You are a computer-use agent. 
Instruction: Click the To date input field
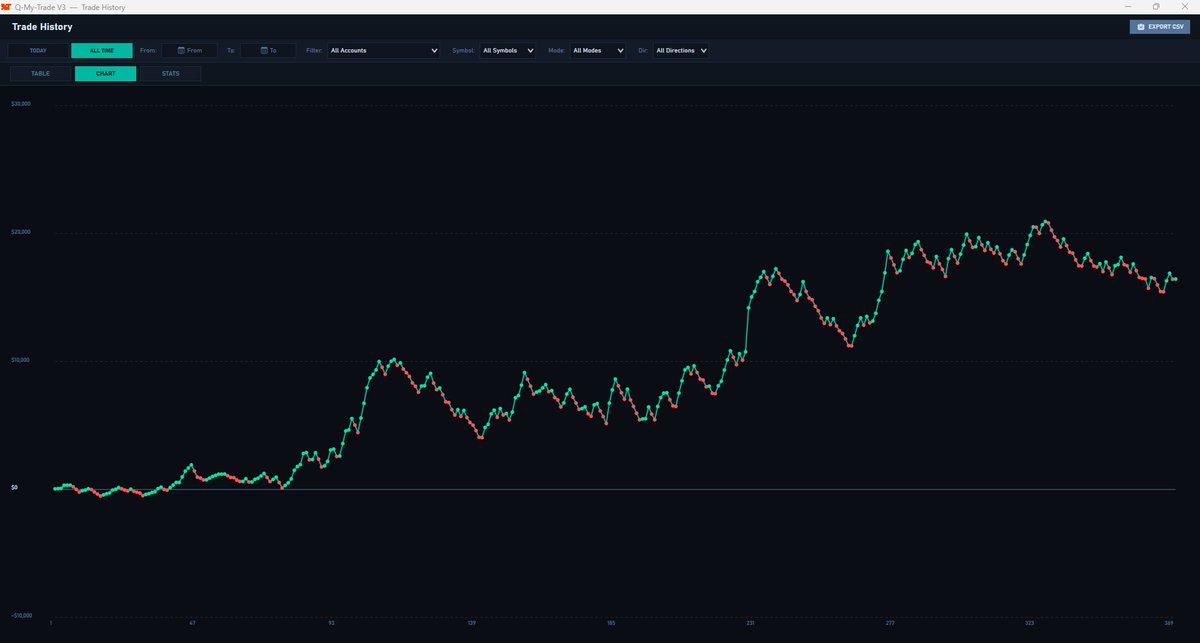click(x=268, y=50)
